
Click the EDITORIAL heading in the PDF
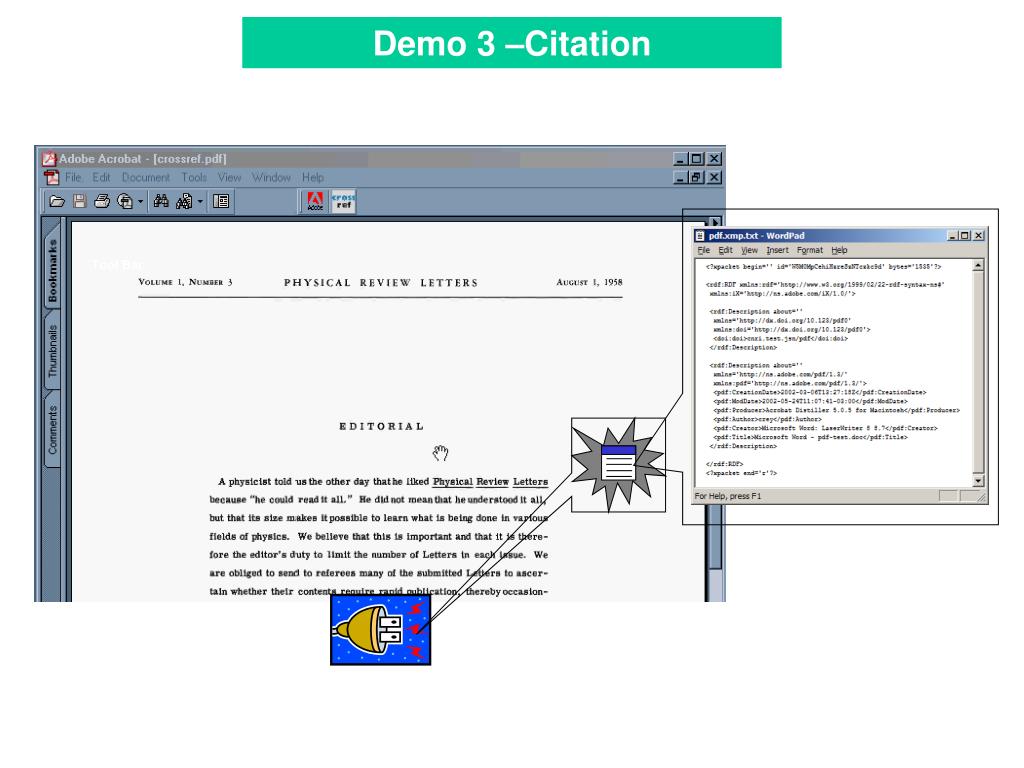pos(381,426)
